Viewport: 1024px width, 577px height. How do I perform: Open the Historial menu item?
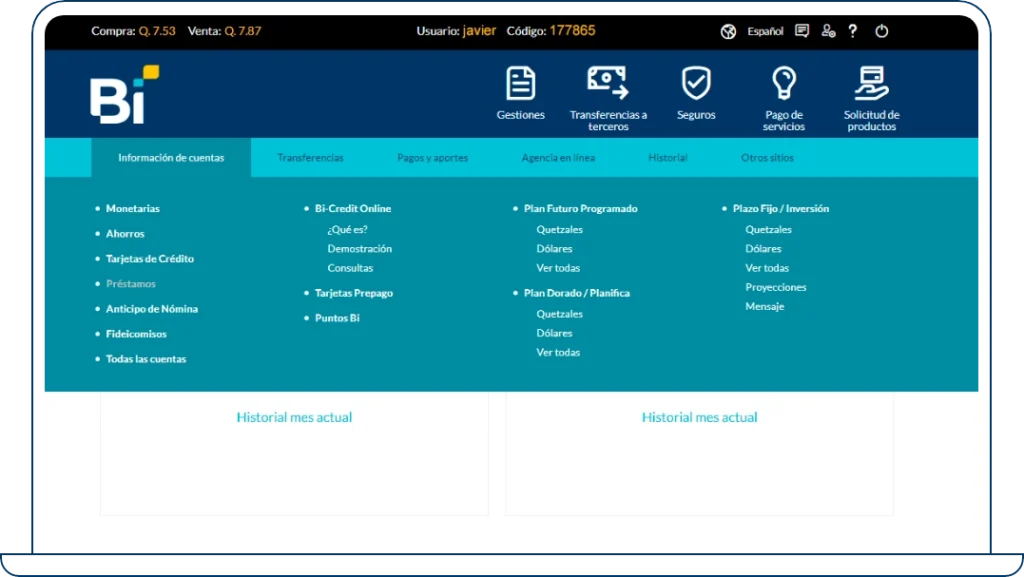pos(667,158)
